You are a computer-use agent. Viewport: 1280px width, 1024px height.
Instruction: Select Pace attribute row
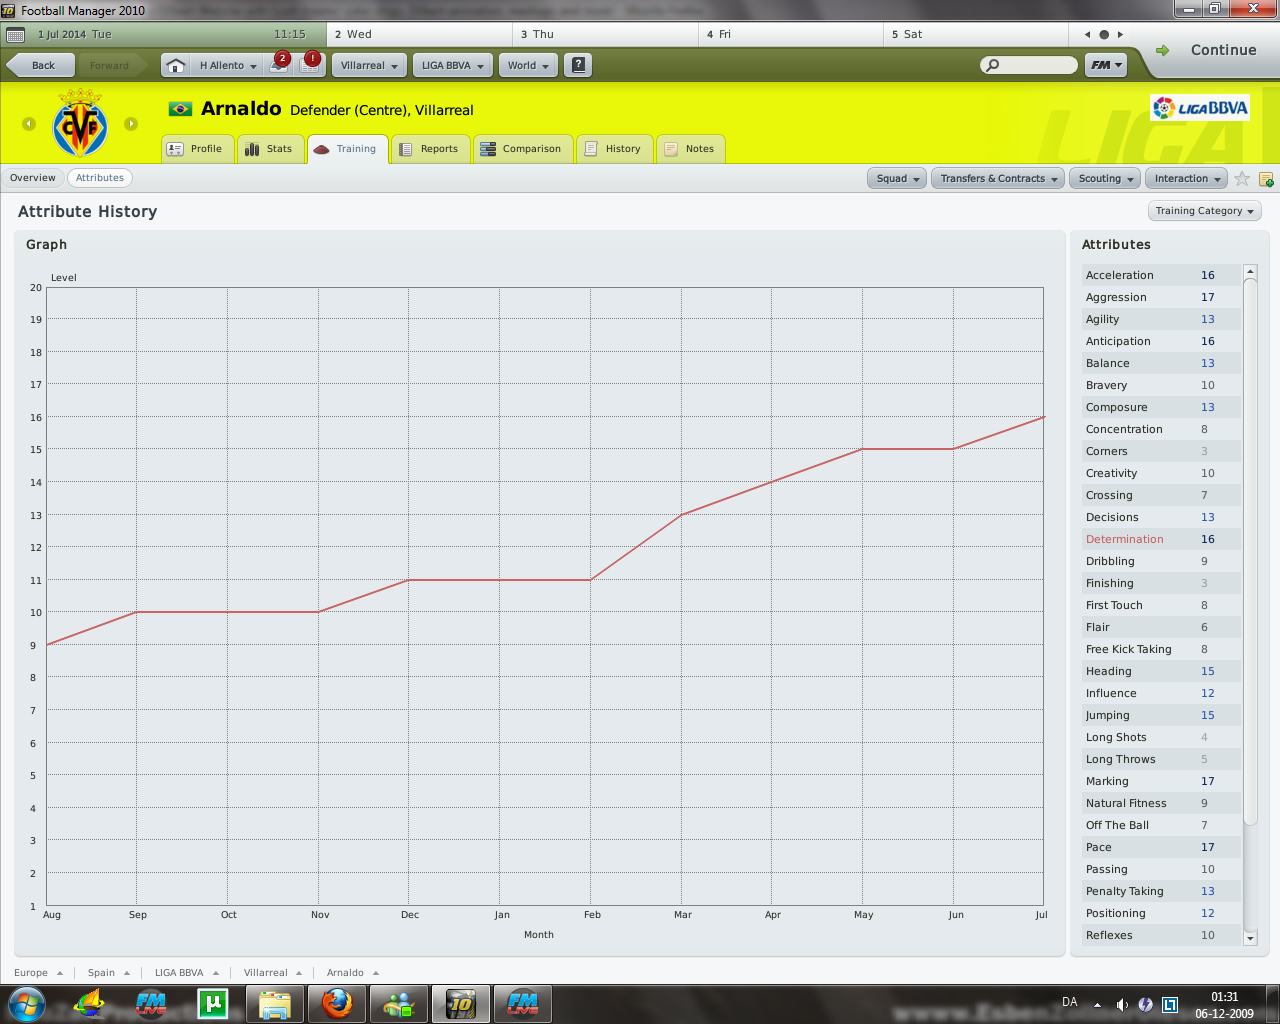tap(1161, 847)
